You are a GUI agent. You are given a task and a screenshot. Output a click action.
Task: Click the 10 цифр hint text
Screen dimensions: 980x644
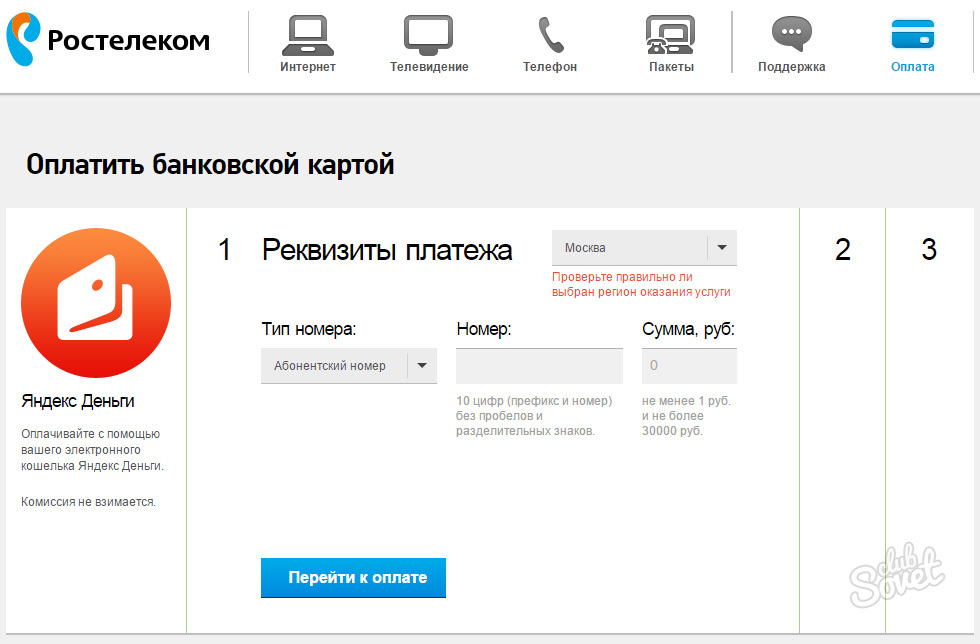pos(534,416)
